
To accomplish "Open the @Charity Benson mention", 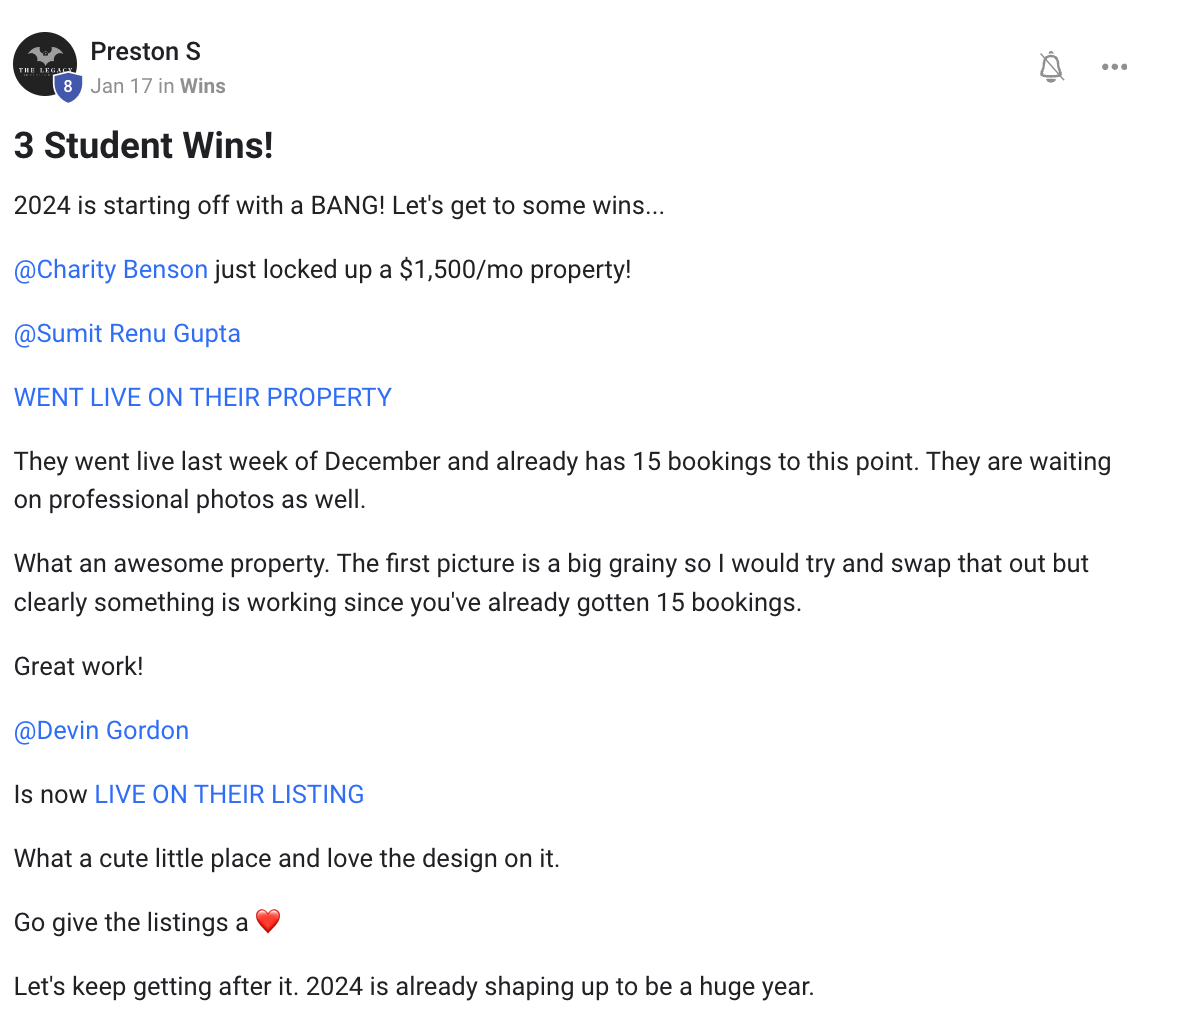I will [111, 270].
